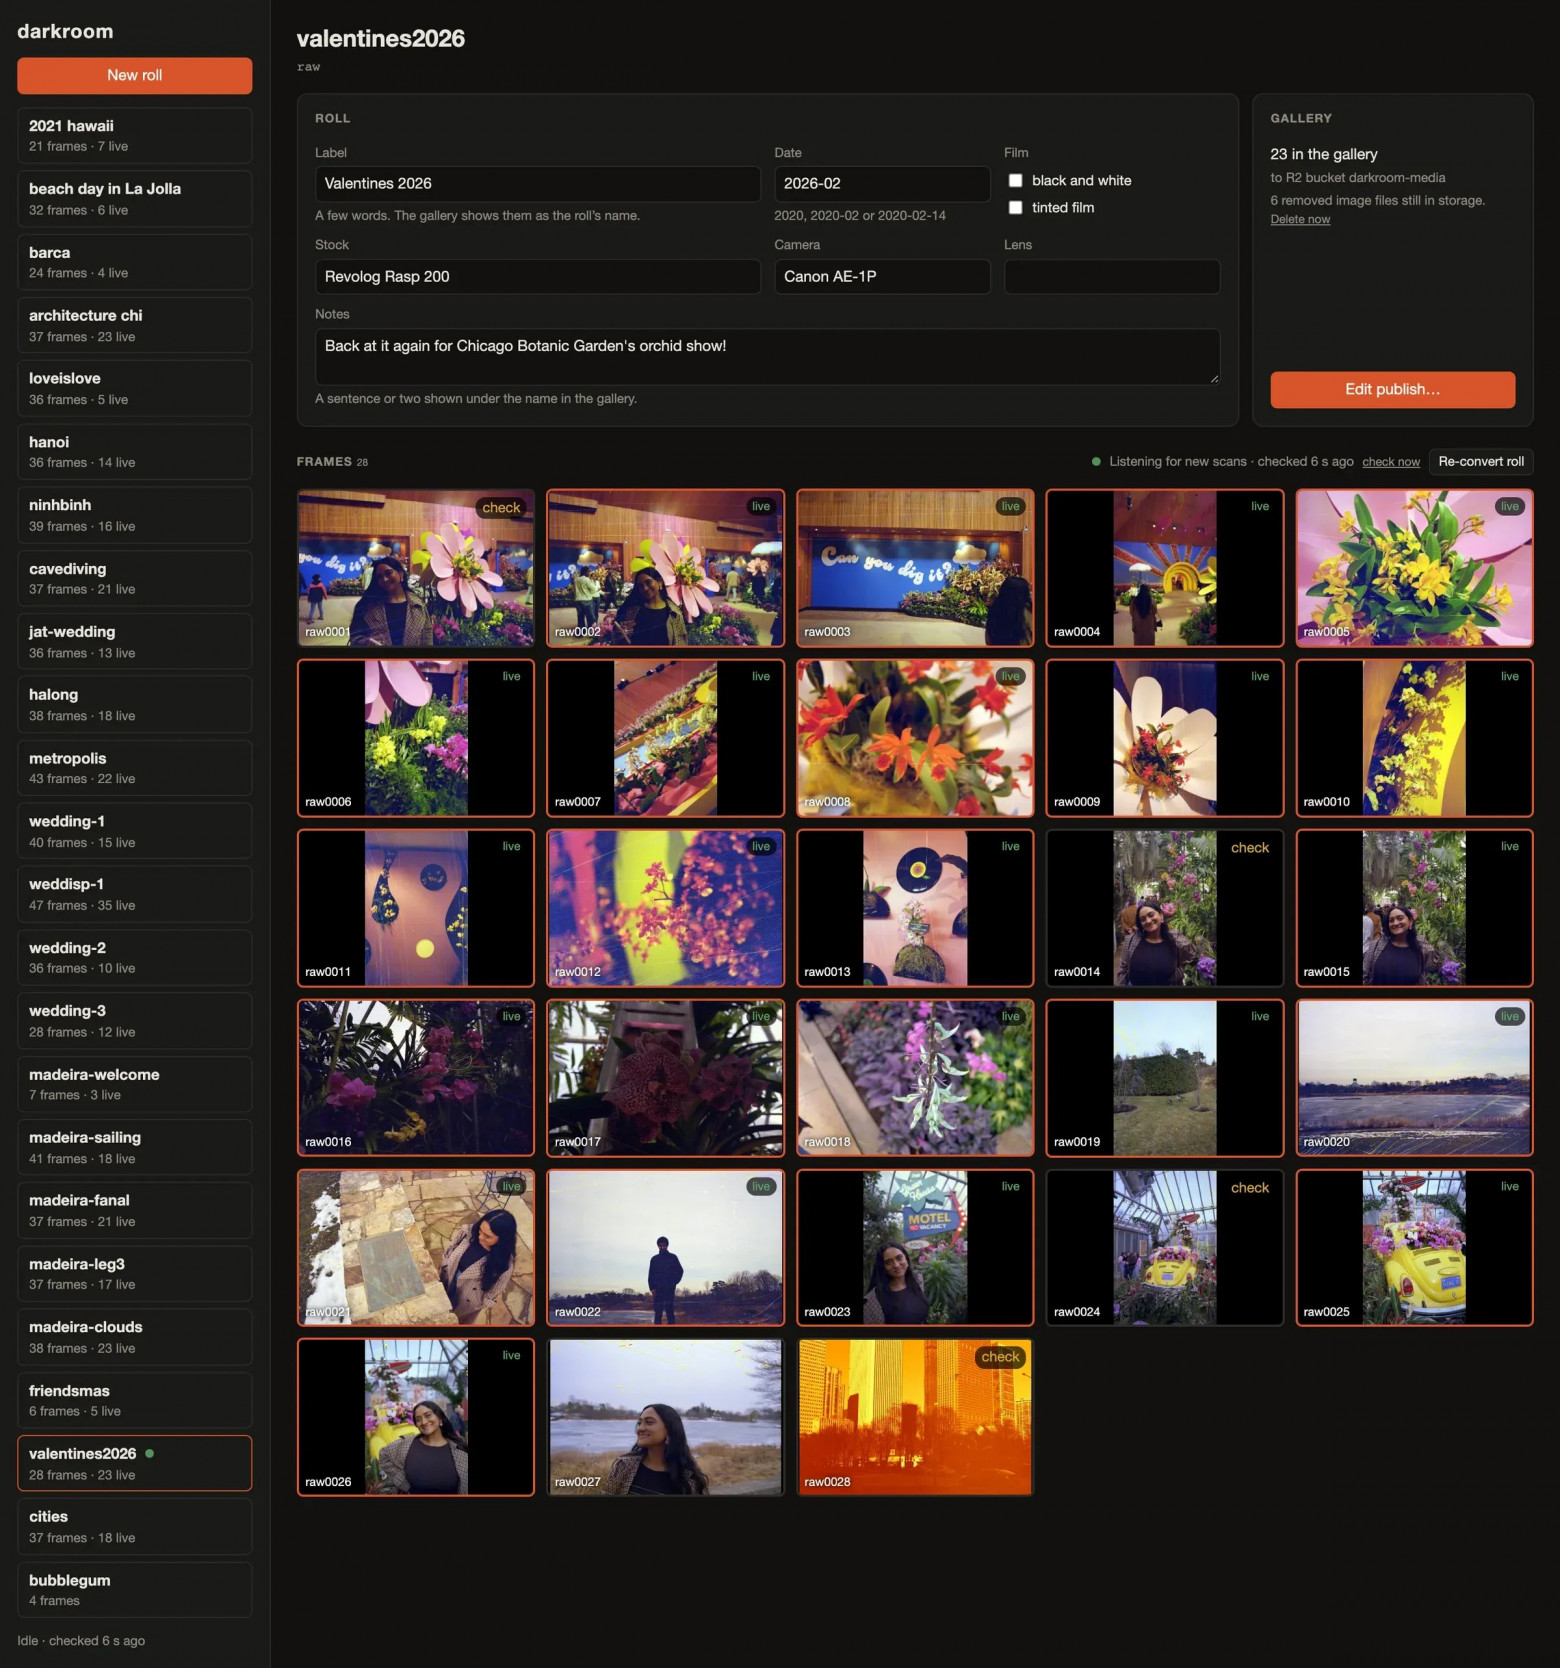Open the cities roll
1560x1668 pixels.
point(134,1526)
